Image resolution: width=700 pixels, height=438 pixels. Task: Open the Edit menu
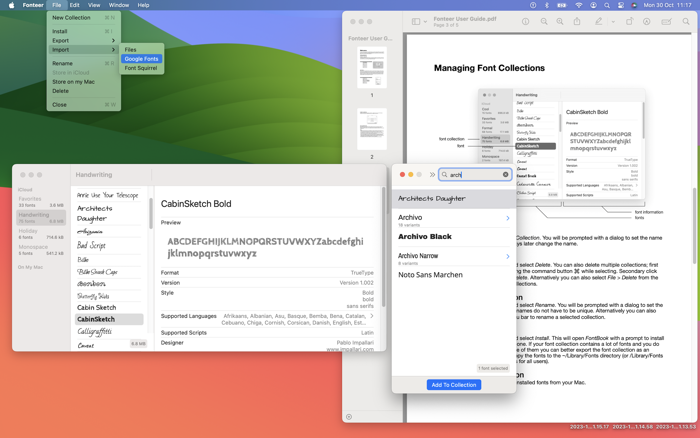point(75,5)
